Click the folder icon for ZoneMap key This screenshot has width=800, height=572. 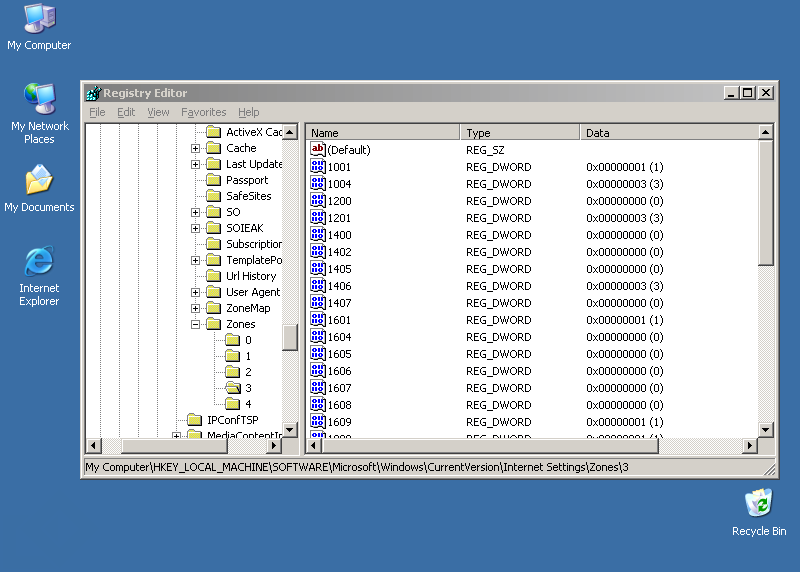pos(213,308)
